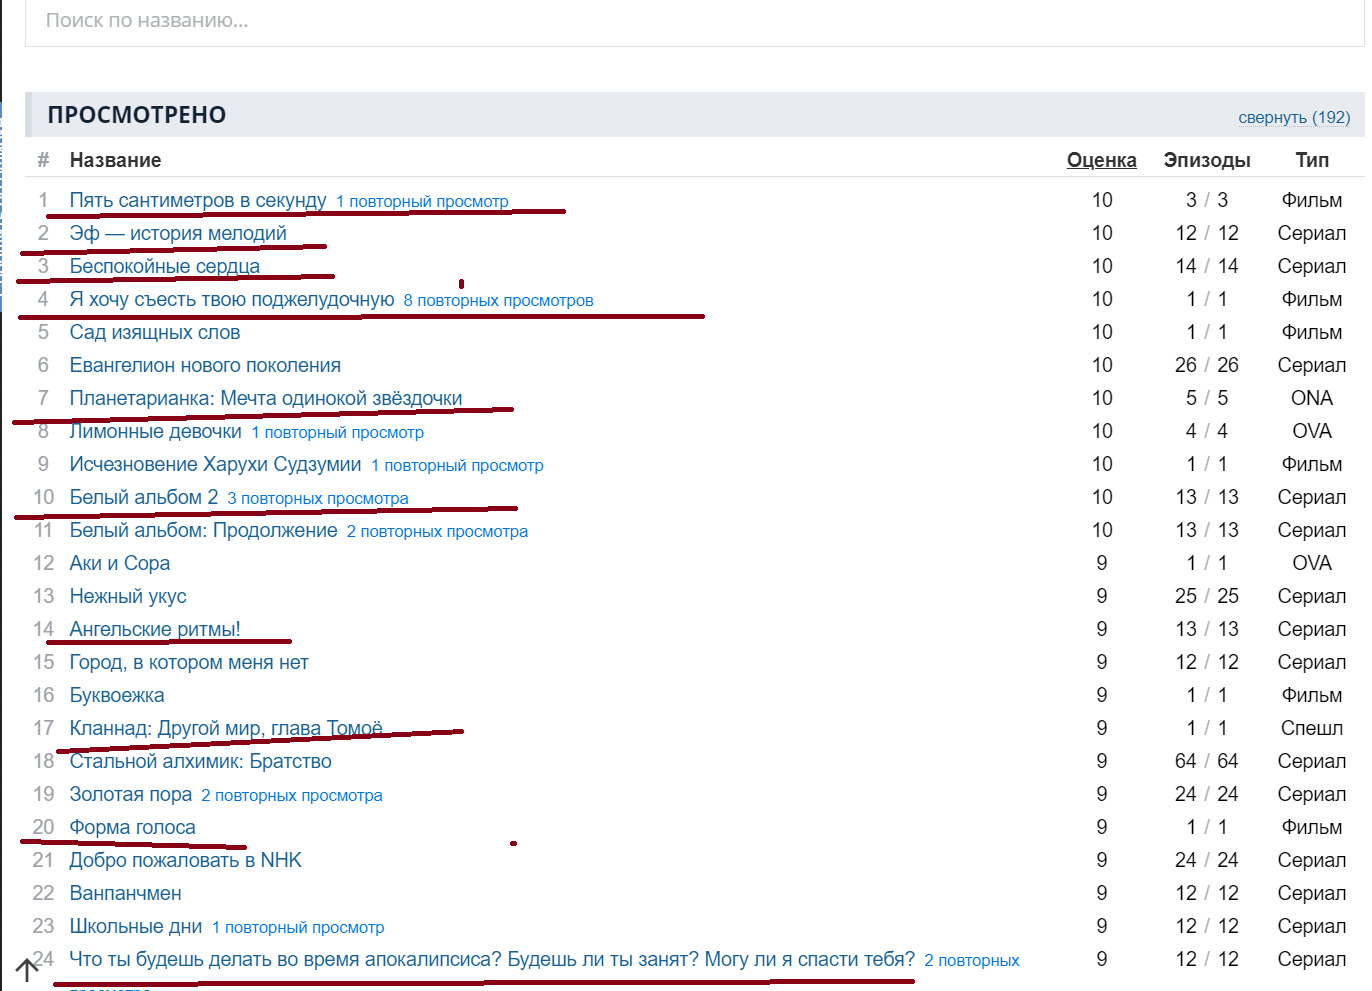This screenshot has width=1372, height=991.
Task: Open Белый альбом 2 title
Action: [143, 497]
